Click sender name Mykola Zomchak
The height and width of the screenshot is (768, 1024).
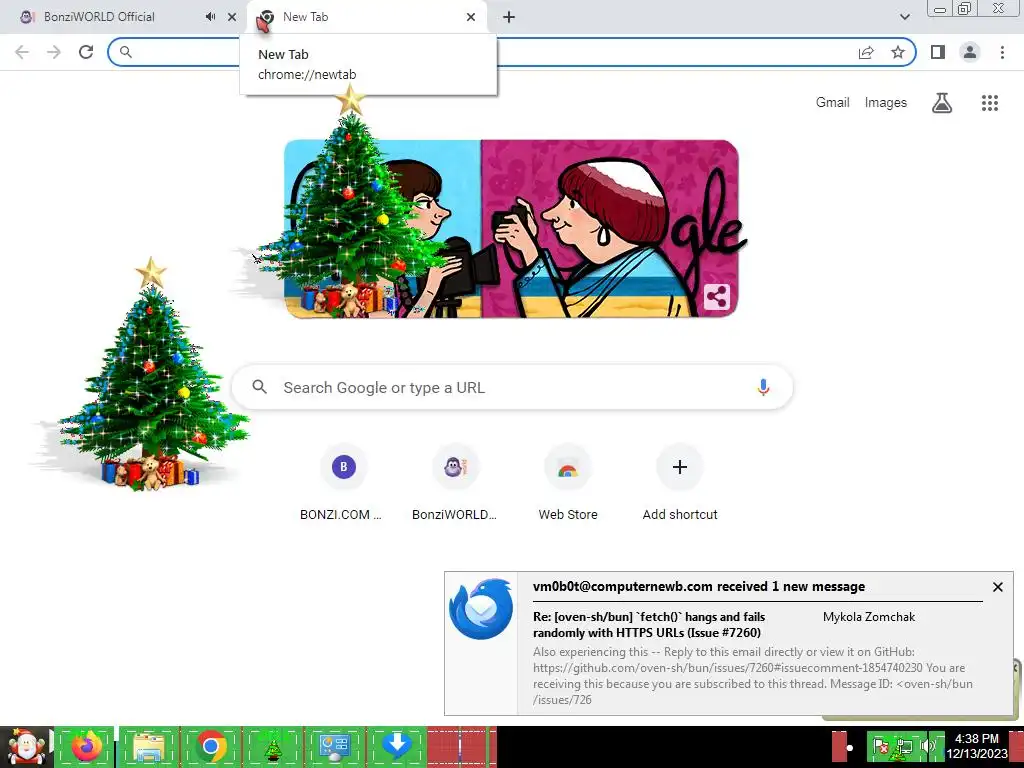pos(869,616)
